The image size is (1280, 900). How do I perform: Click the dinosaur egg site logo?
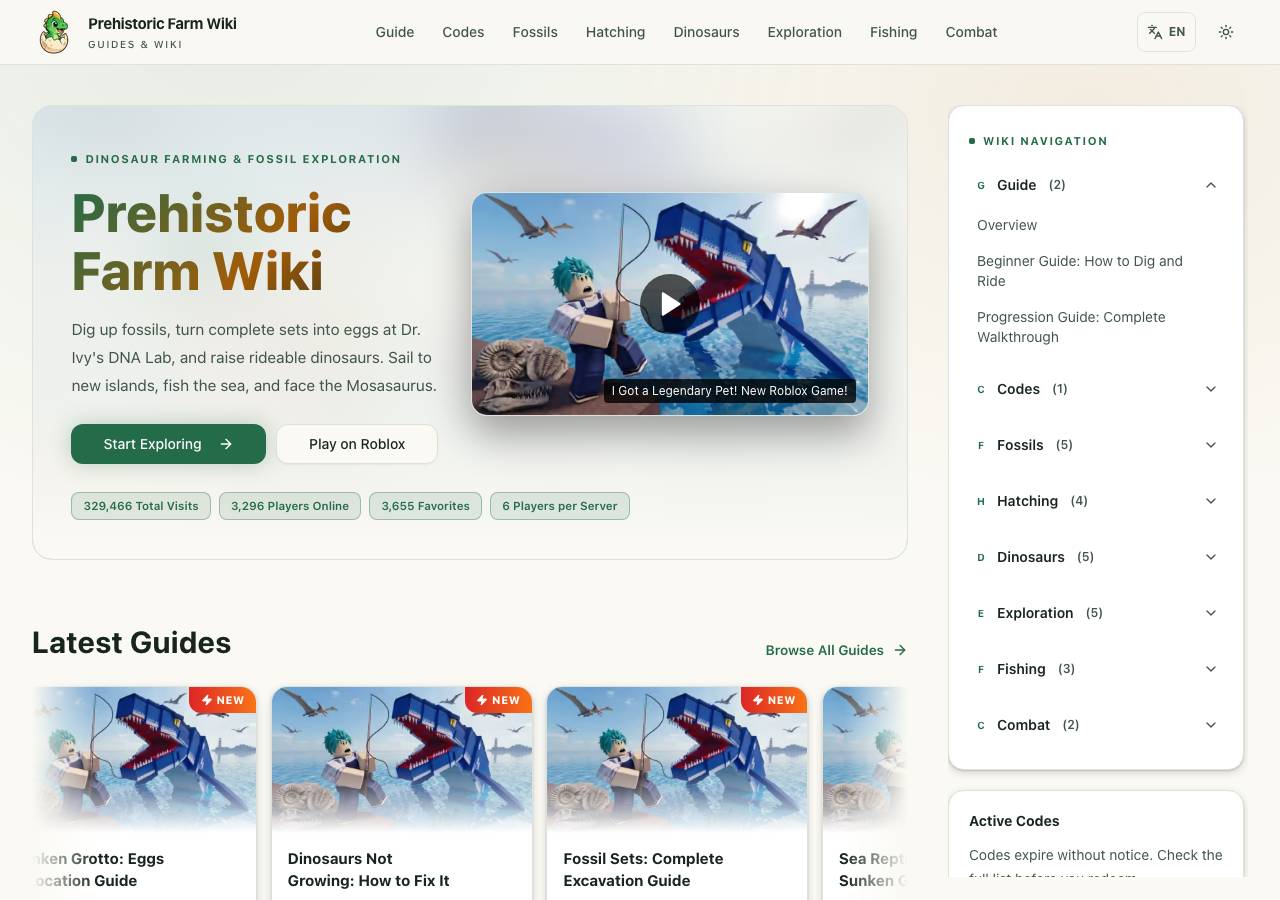(54, 32)
